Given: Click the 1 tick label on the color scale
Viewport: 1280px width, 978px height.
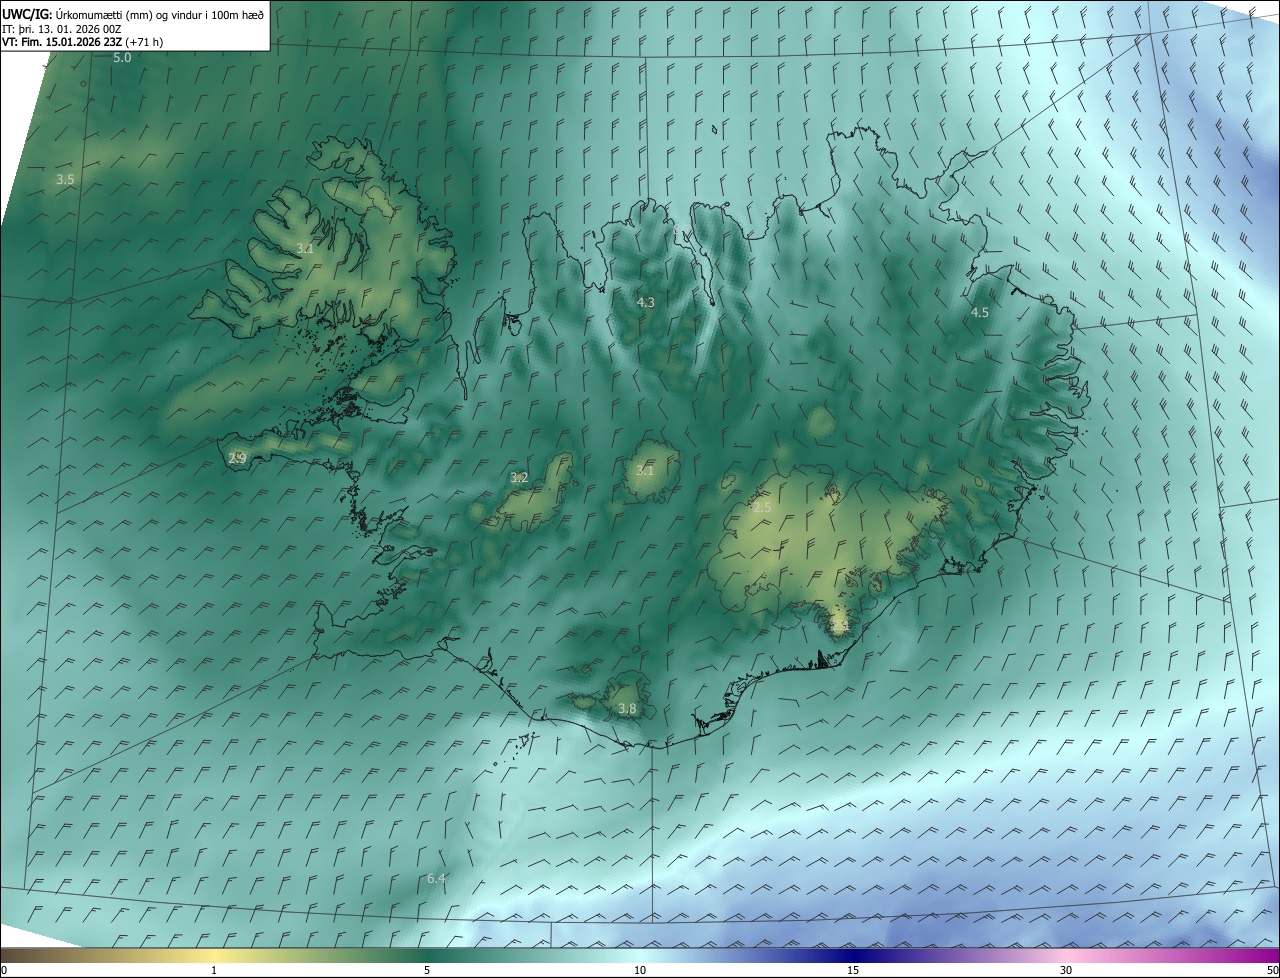Looking at the screenshot, I should (x=214, y=970).
